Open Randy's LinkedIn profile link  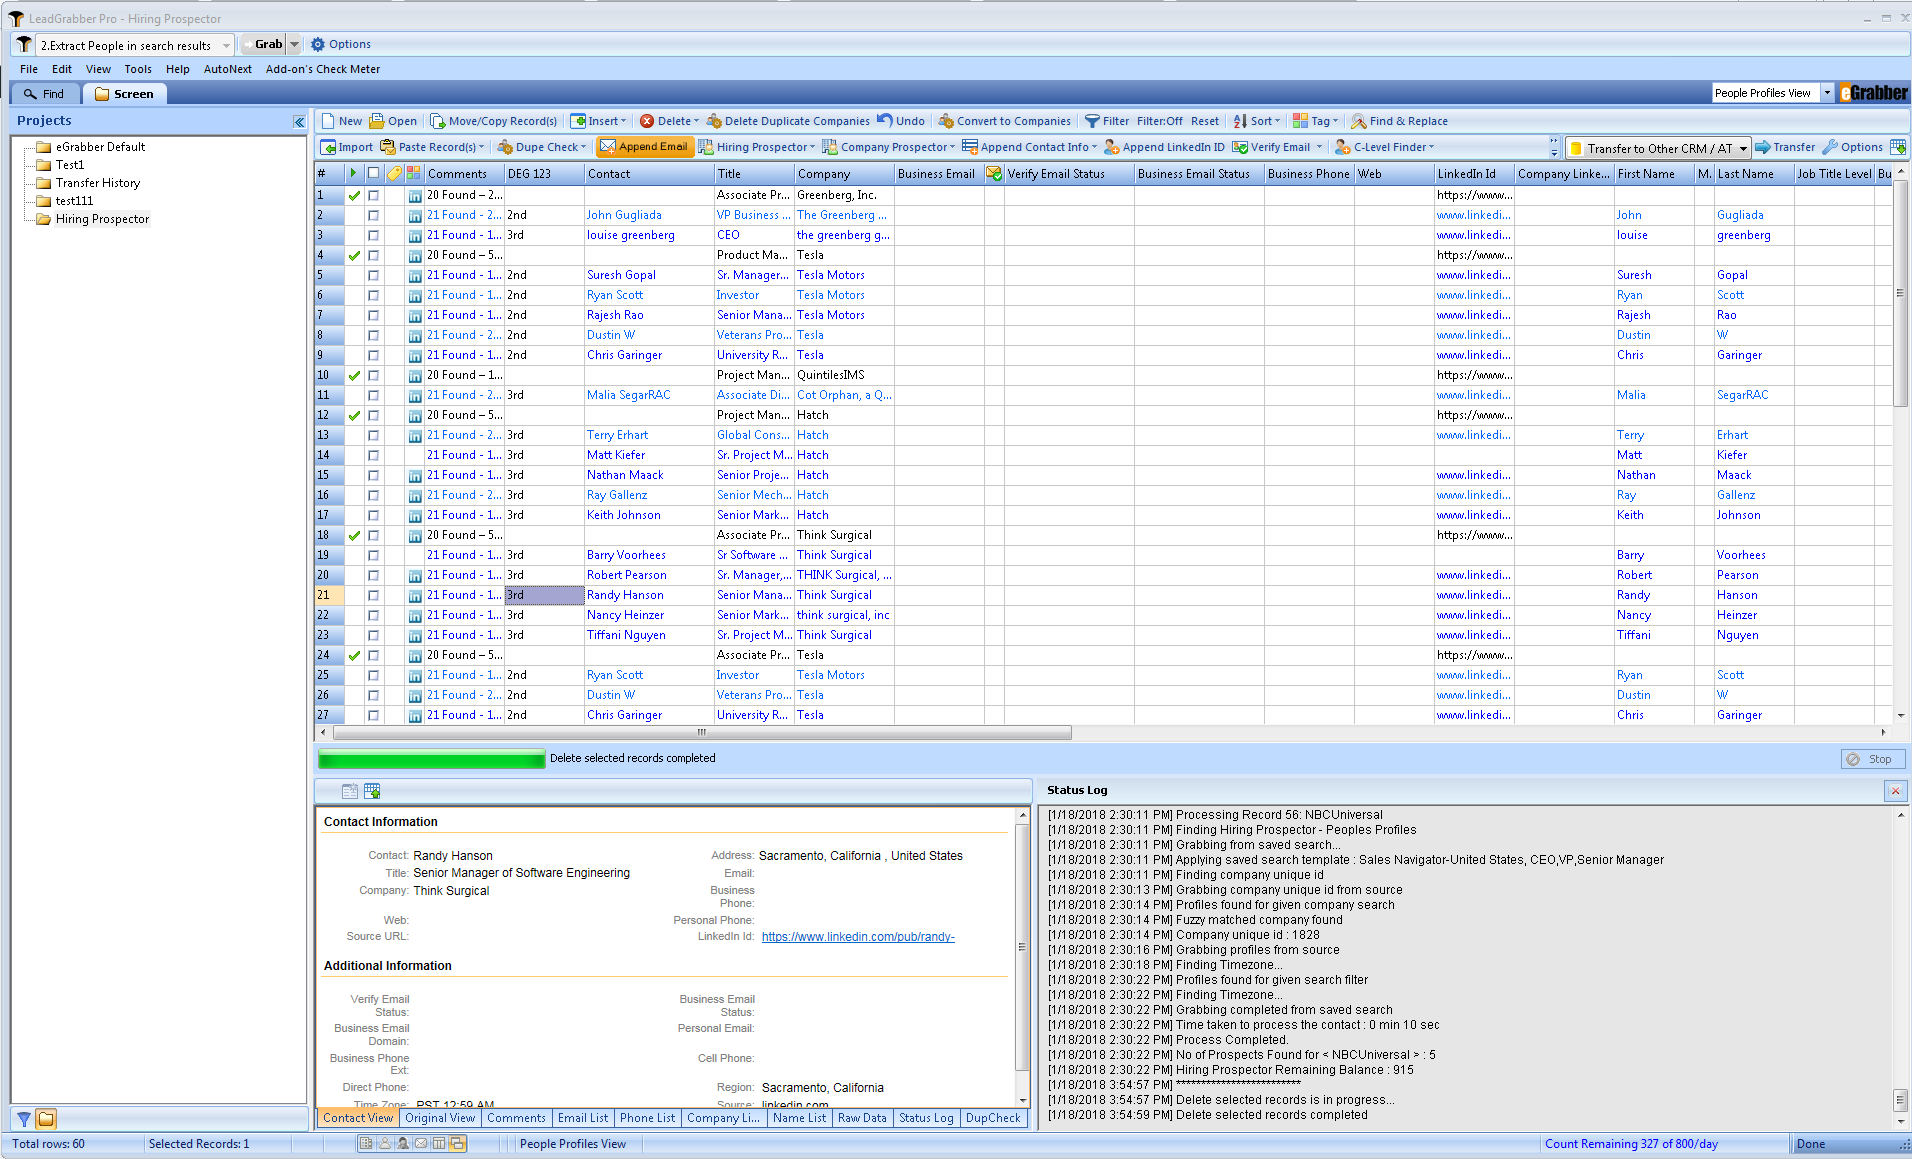pyautogui.click(x=857, y=937)
